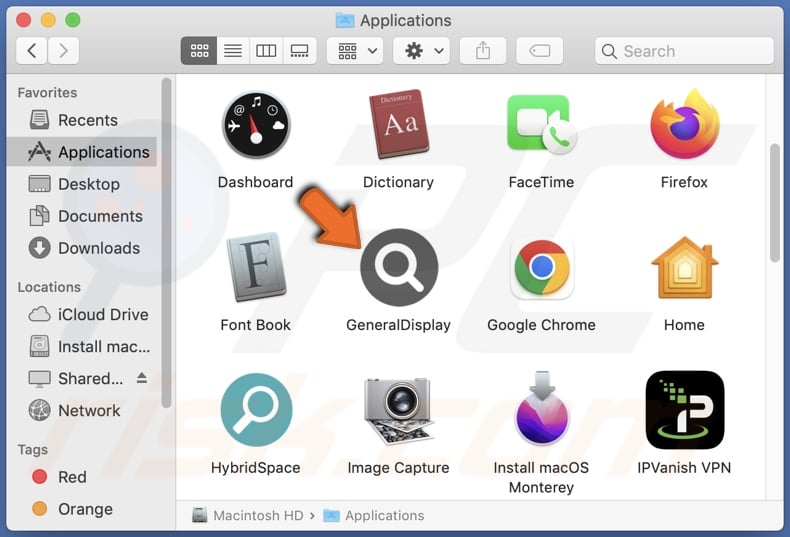Go forward with the right chevron button
Screen dimensions: 790x537
[x=63, y=50]
